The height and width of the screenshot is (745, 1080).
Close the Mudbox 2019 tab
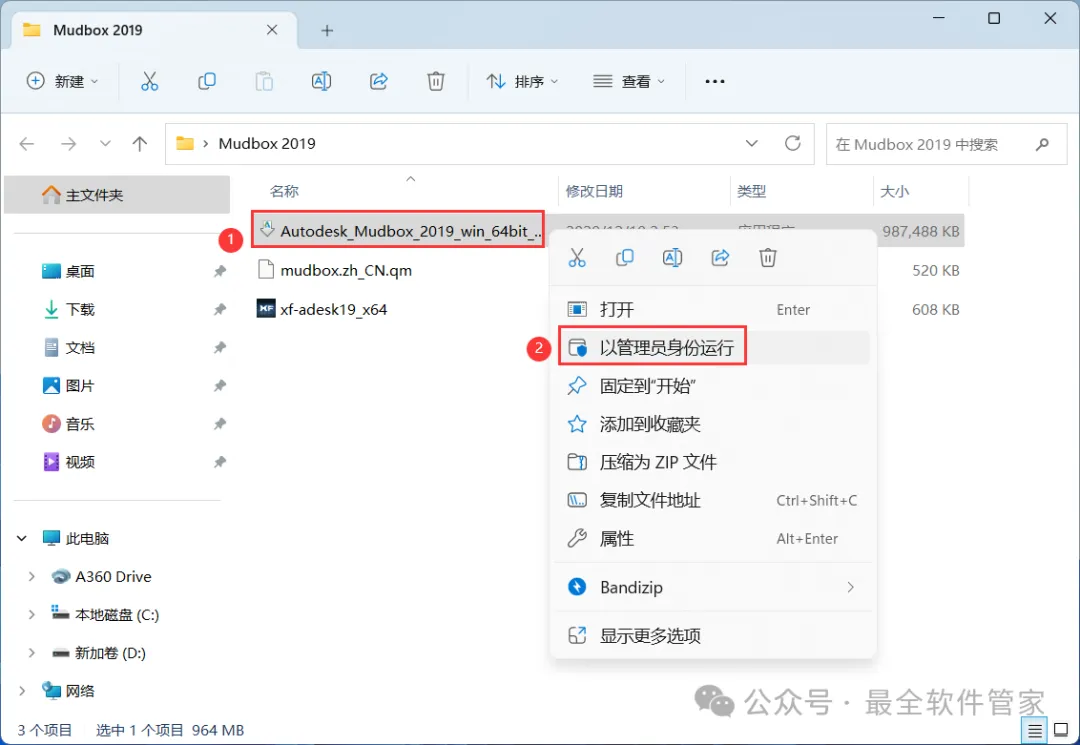(x=272, y=30)
